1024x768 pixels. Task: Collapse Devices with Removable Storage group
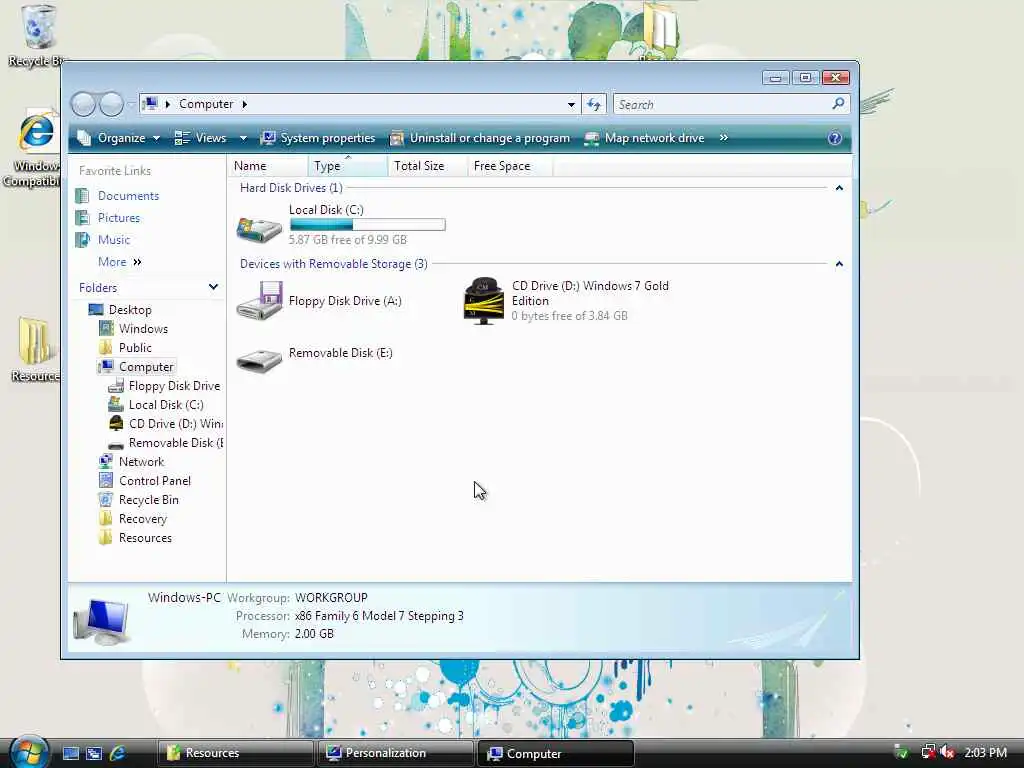(839, 264)
